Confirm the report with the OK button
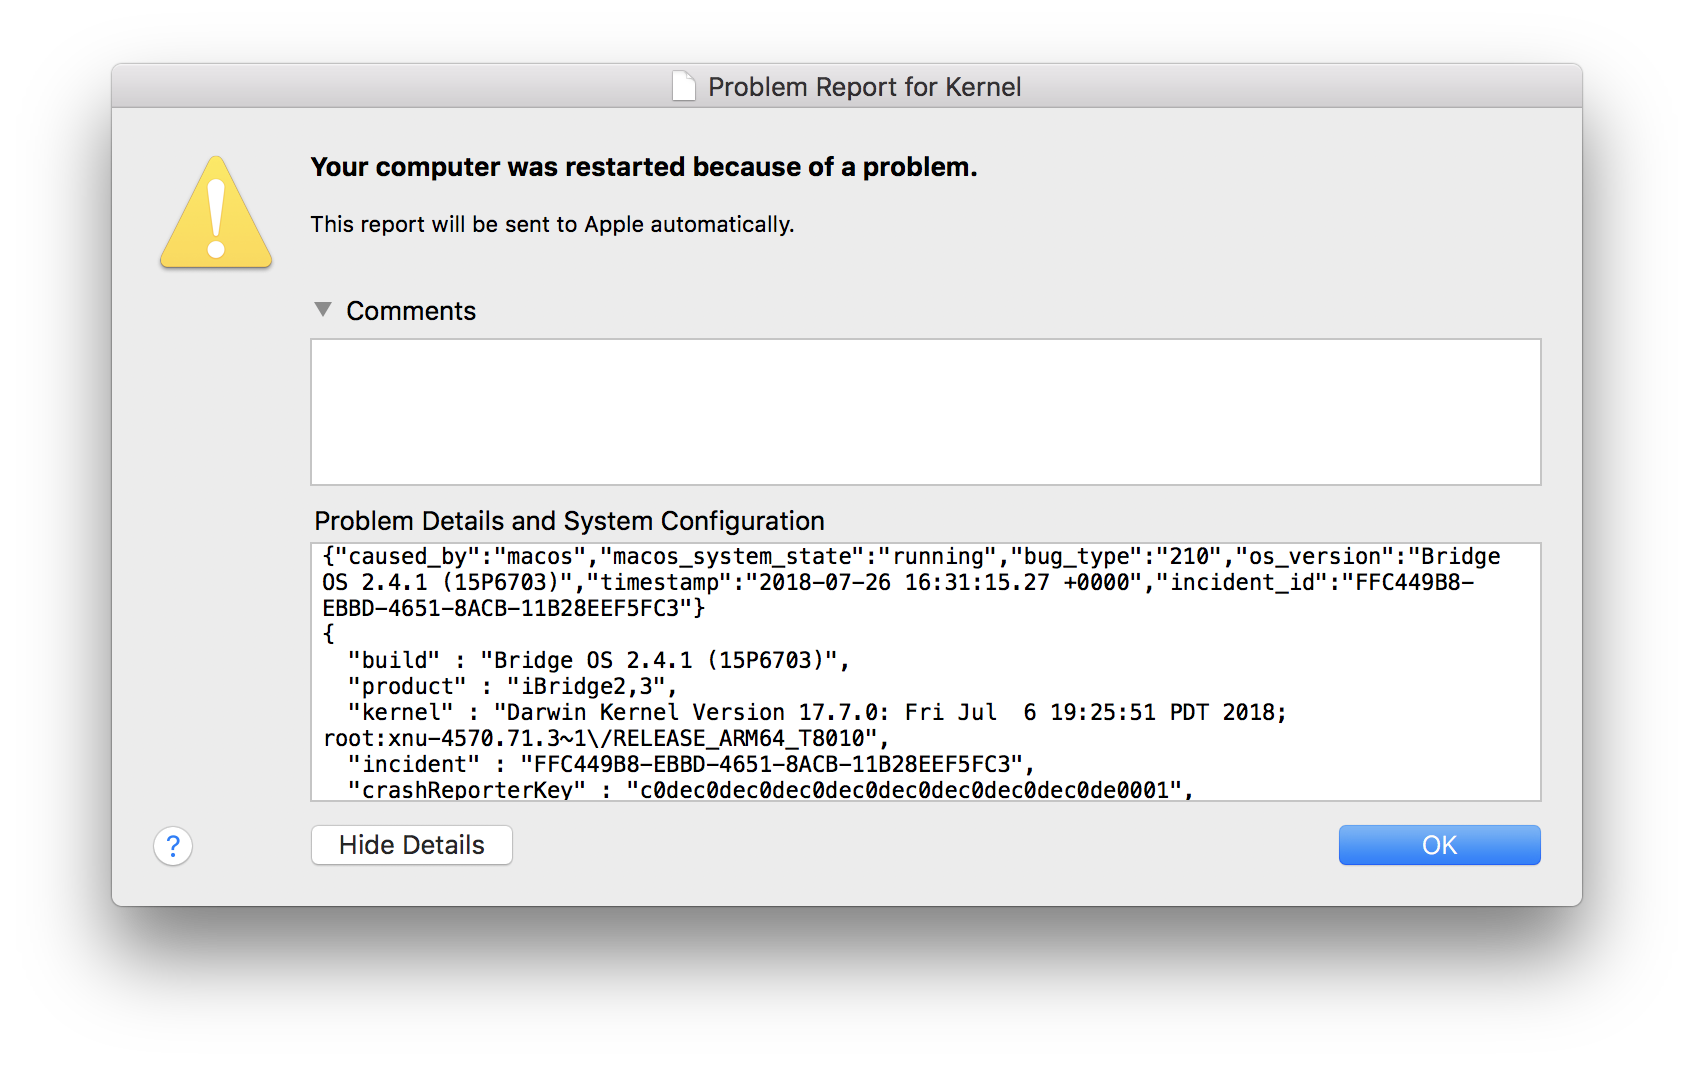Viewport: 1694px width, 1066px height. (1439, 845)
